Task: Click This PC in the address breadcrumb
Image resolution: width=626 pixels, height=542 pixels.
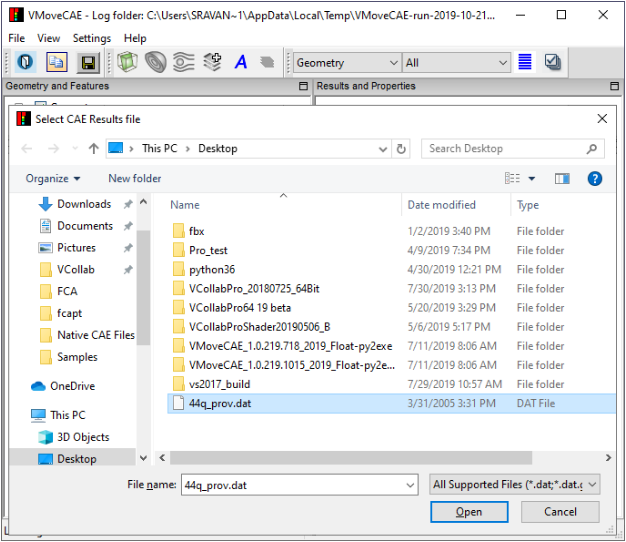Action: point(160,148)
